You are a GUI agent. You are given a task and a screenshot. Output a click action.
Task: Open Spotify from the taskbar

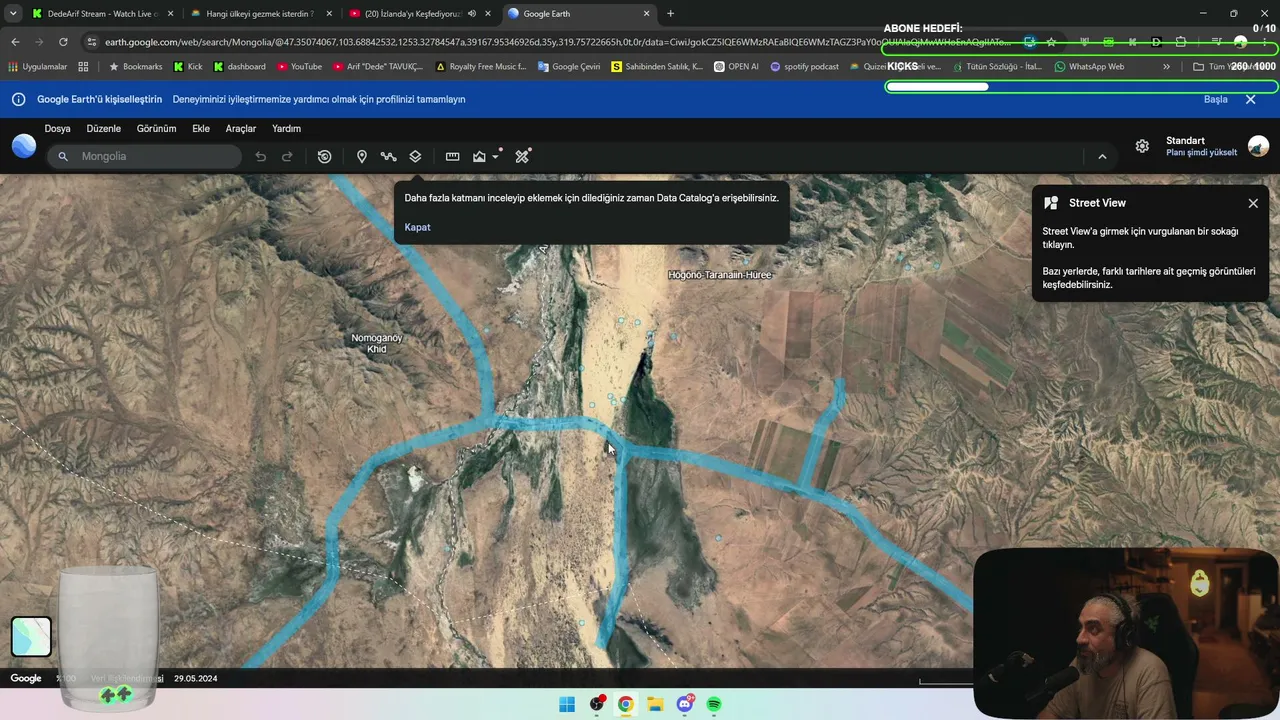tap(714, 704)
